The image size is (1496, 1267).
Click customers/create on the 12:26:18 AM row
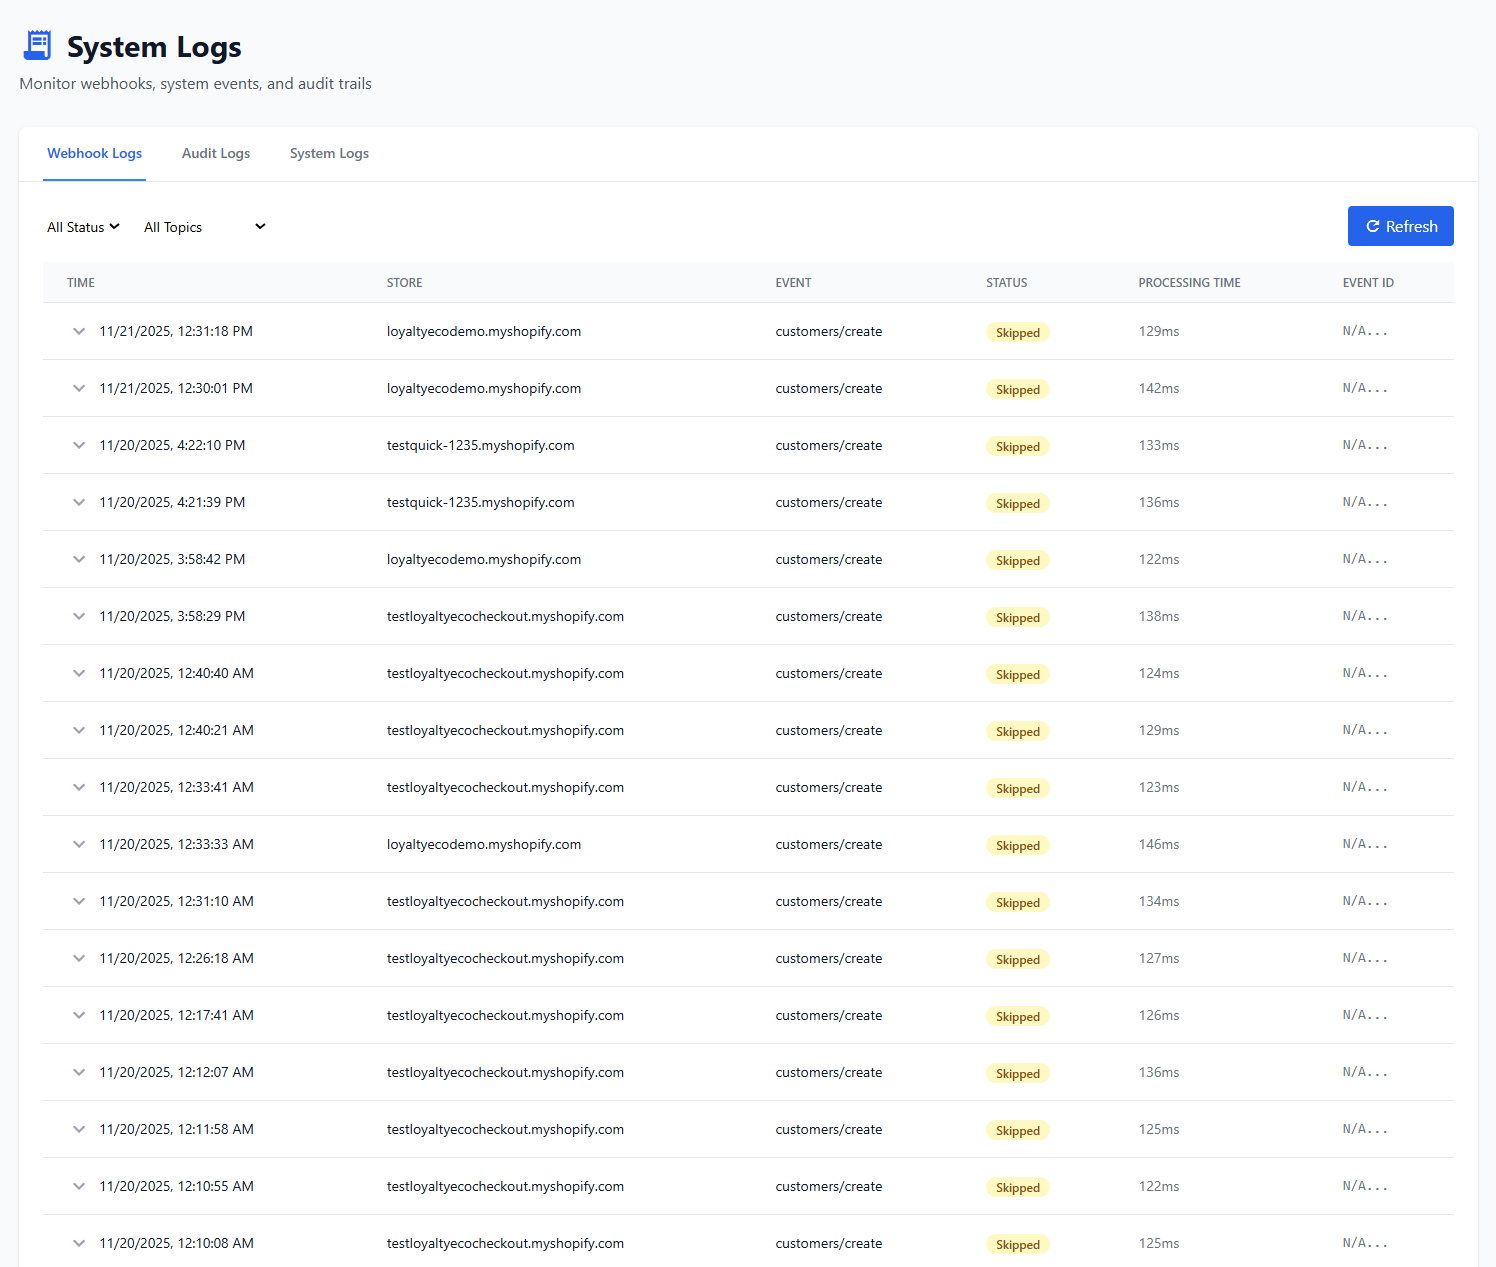pos(828,958)
